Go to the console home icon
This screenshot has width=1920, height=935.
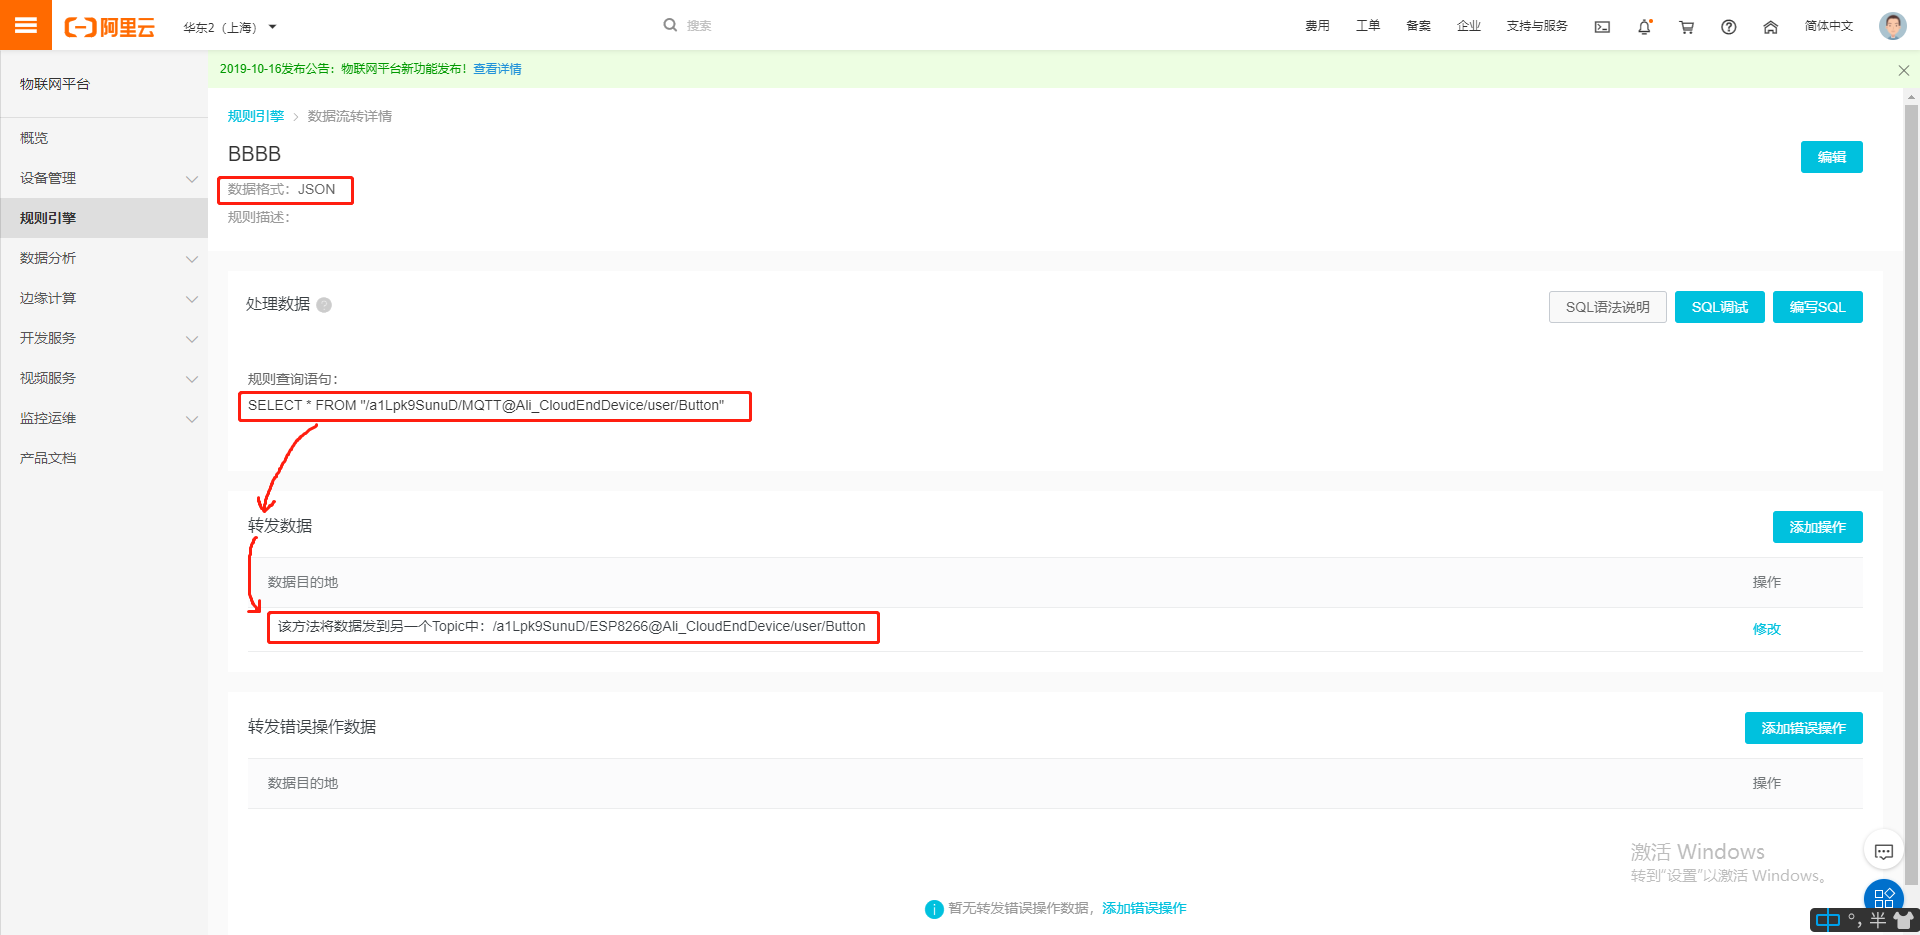(1770, 27)
